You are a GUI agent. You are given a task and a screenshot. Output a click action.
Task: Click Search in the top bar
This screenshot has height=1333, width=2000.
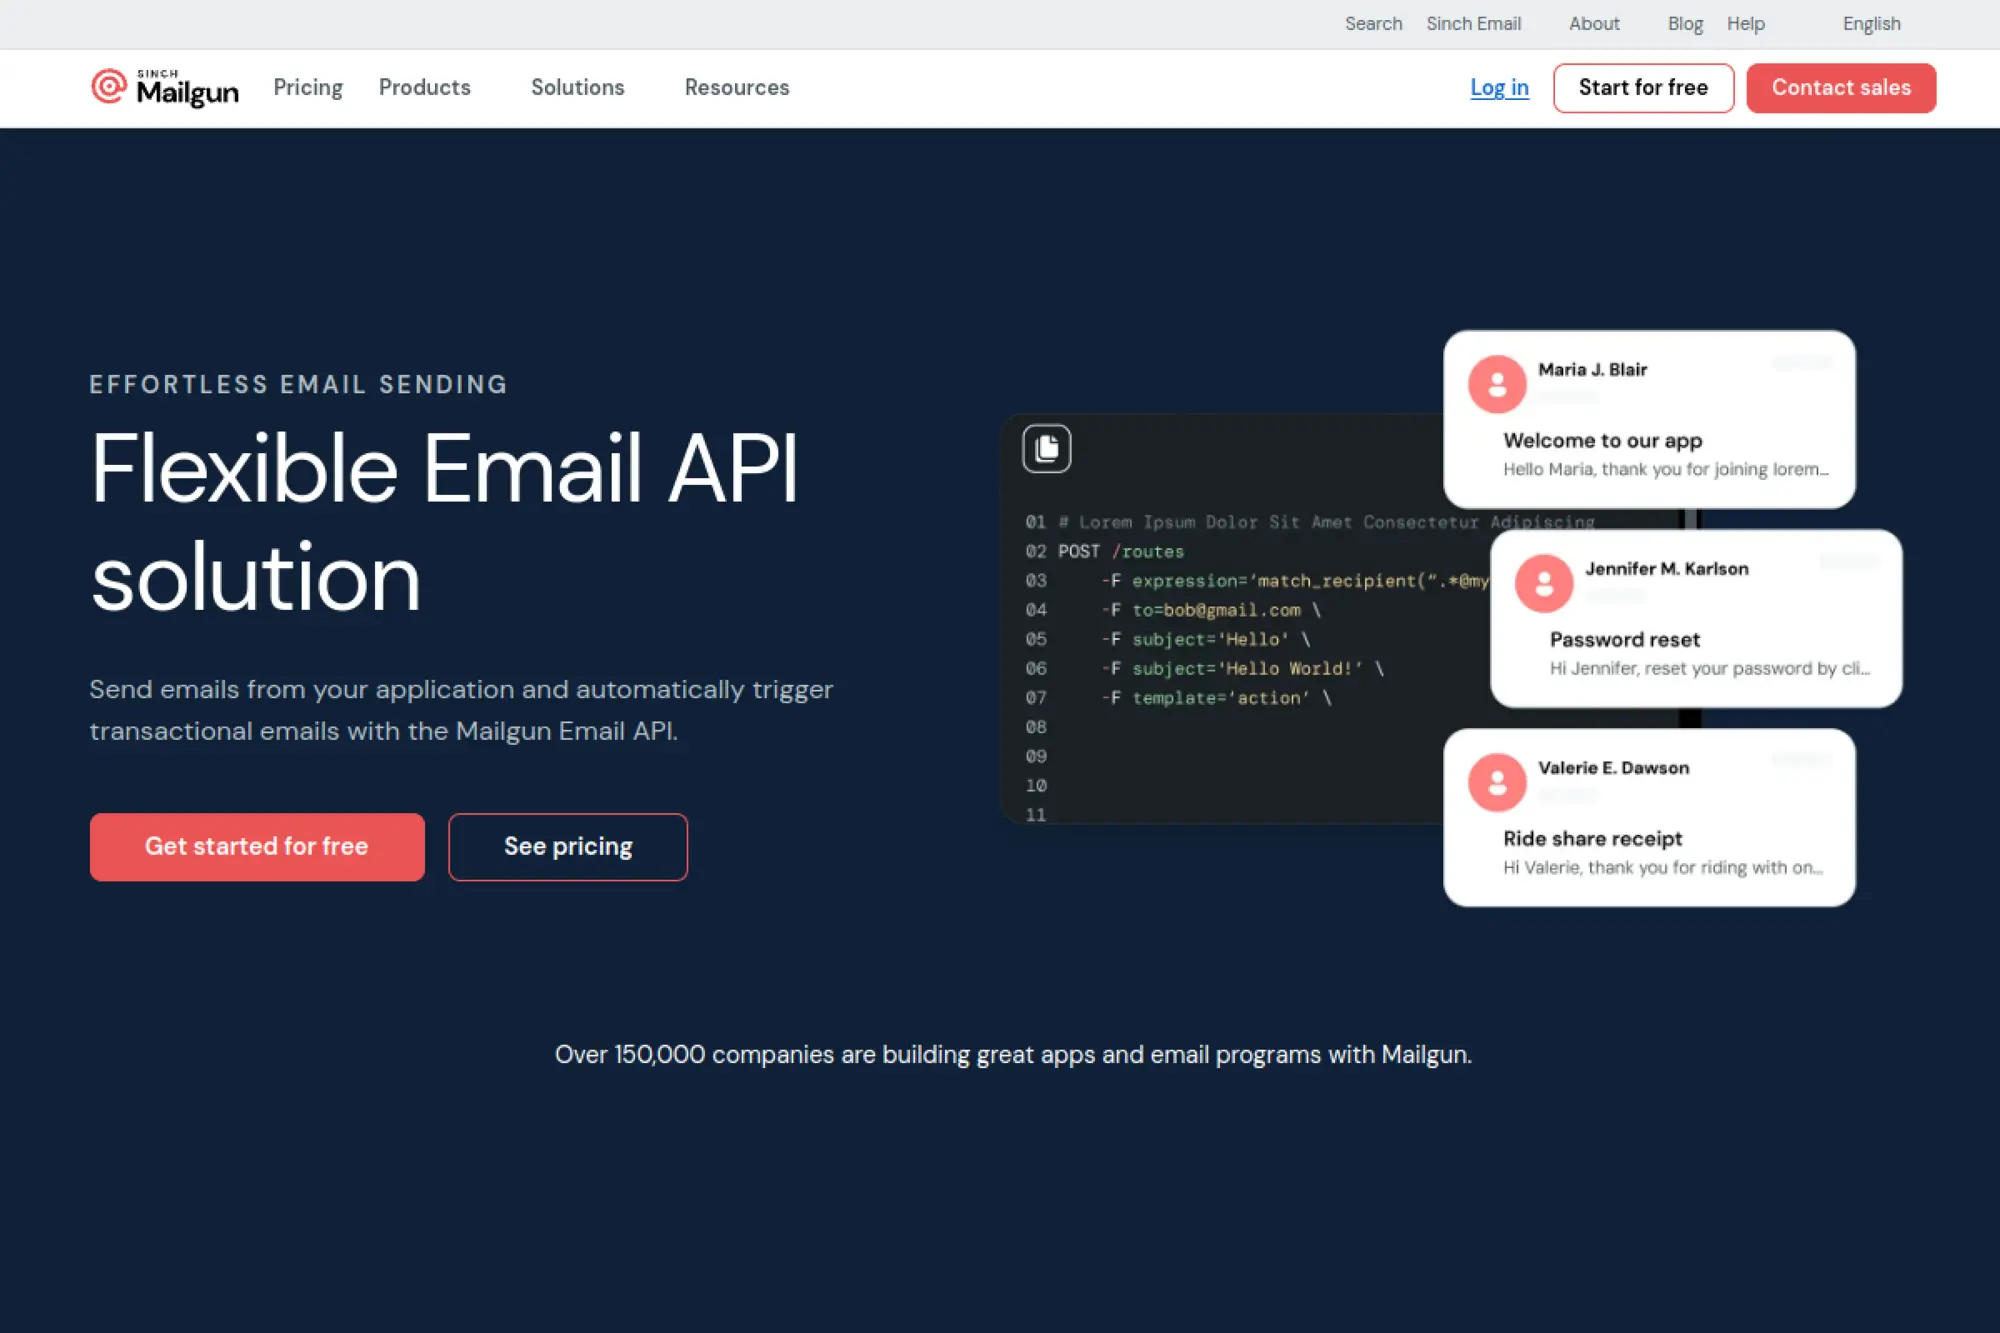coord(1372,24)
